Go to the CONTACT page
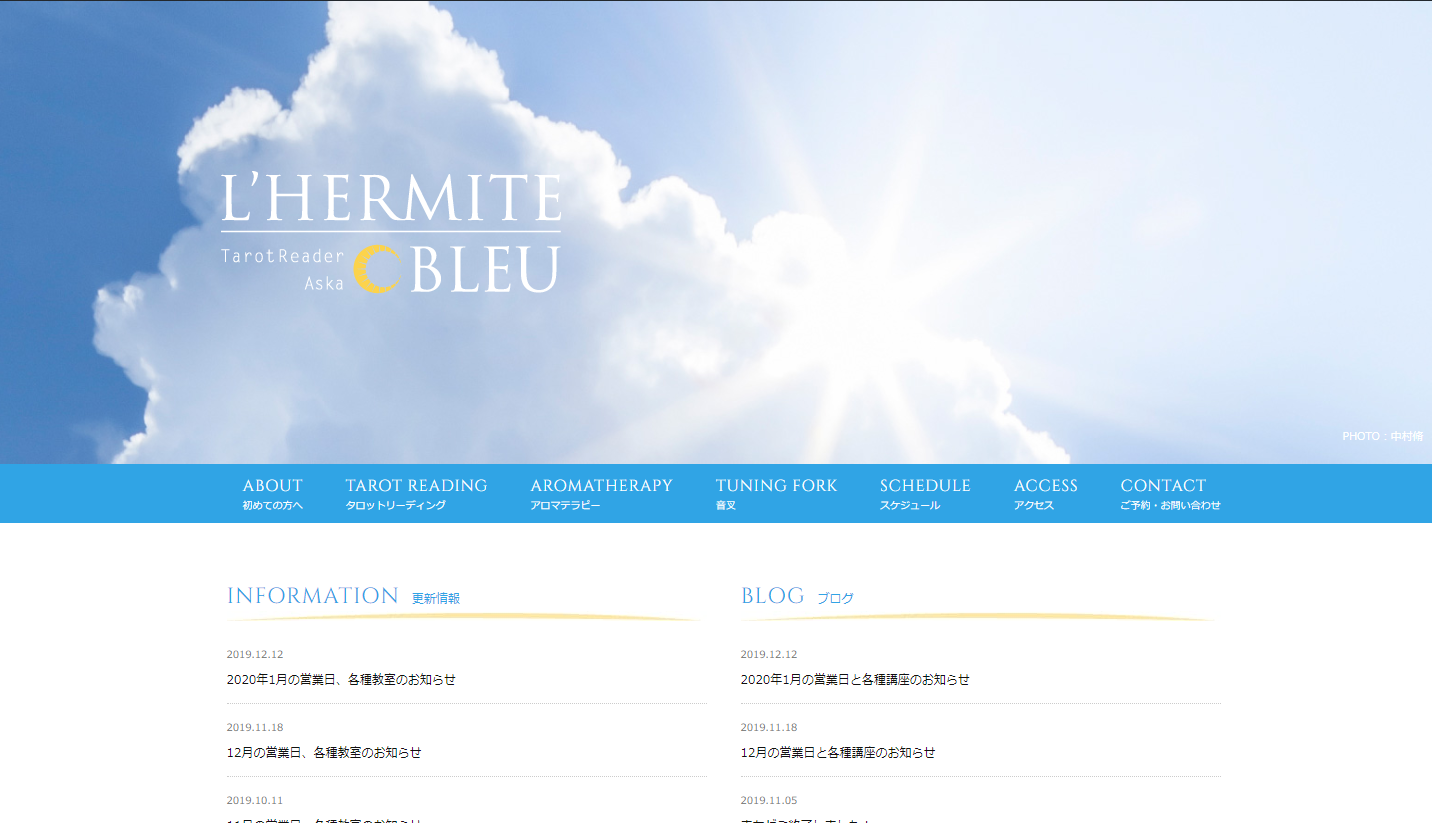This screenshot has height=823, width=1432. [1170, 494]
